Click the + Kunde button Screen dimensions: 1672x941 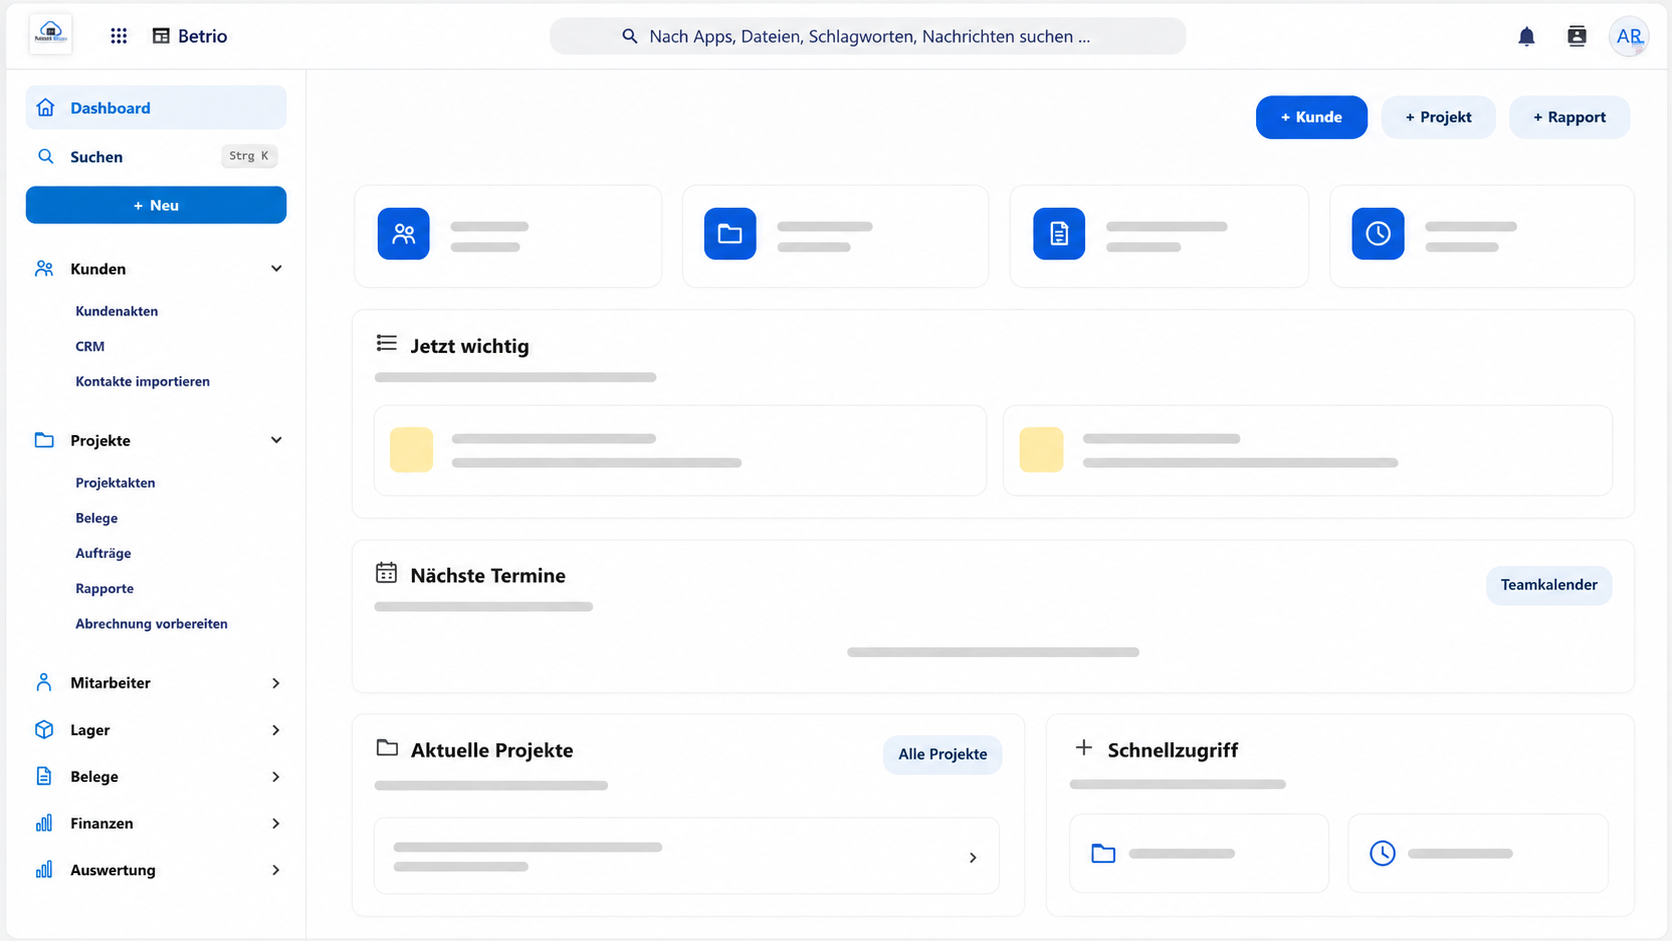click(x=1311, y=117)
